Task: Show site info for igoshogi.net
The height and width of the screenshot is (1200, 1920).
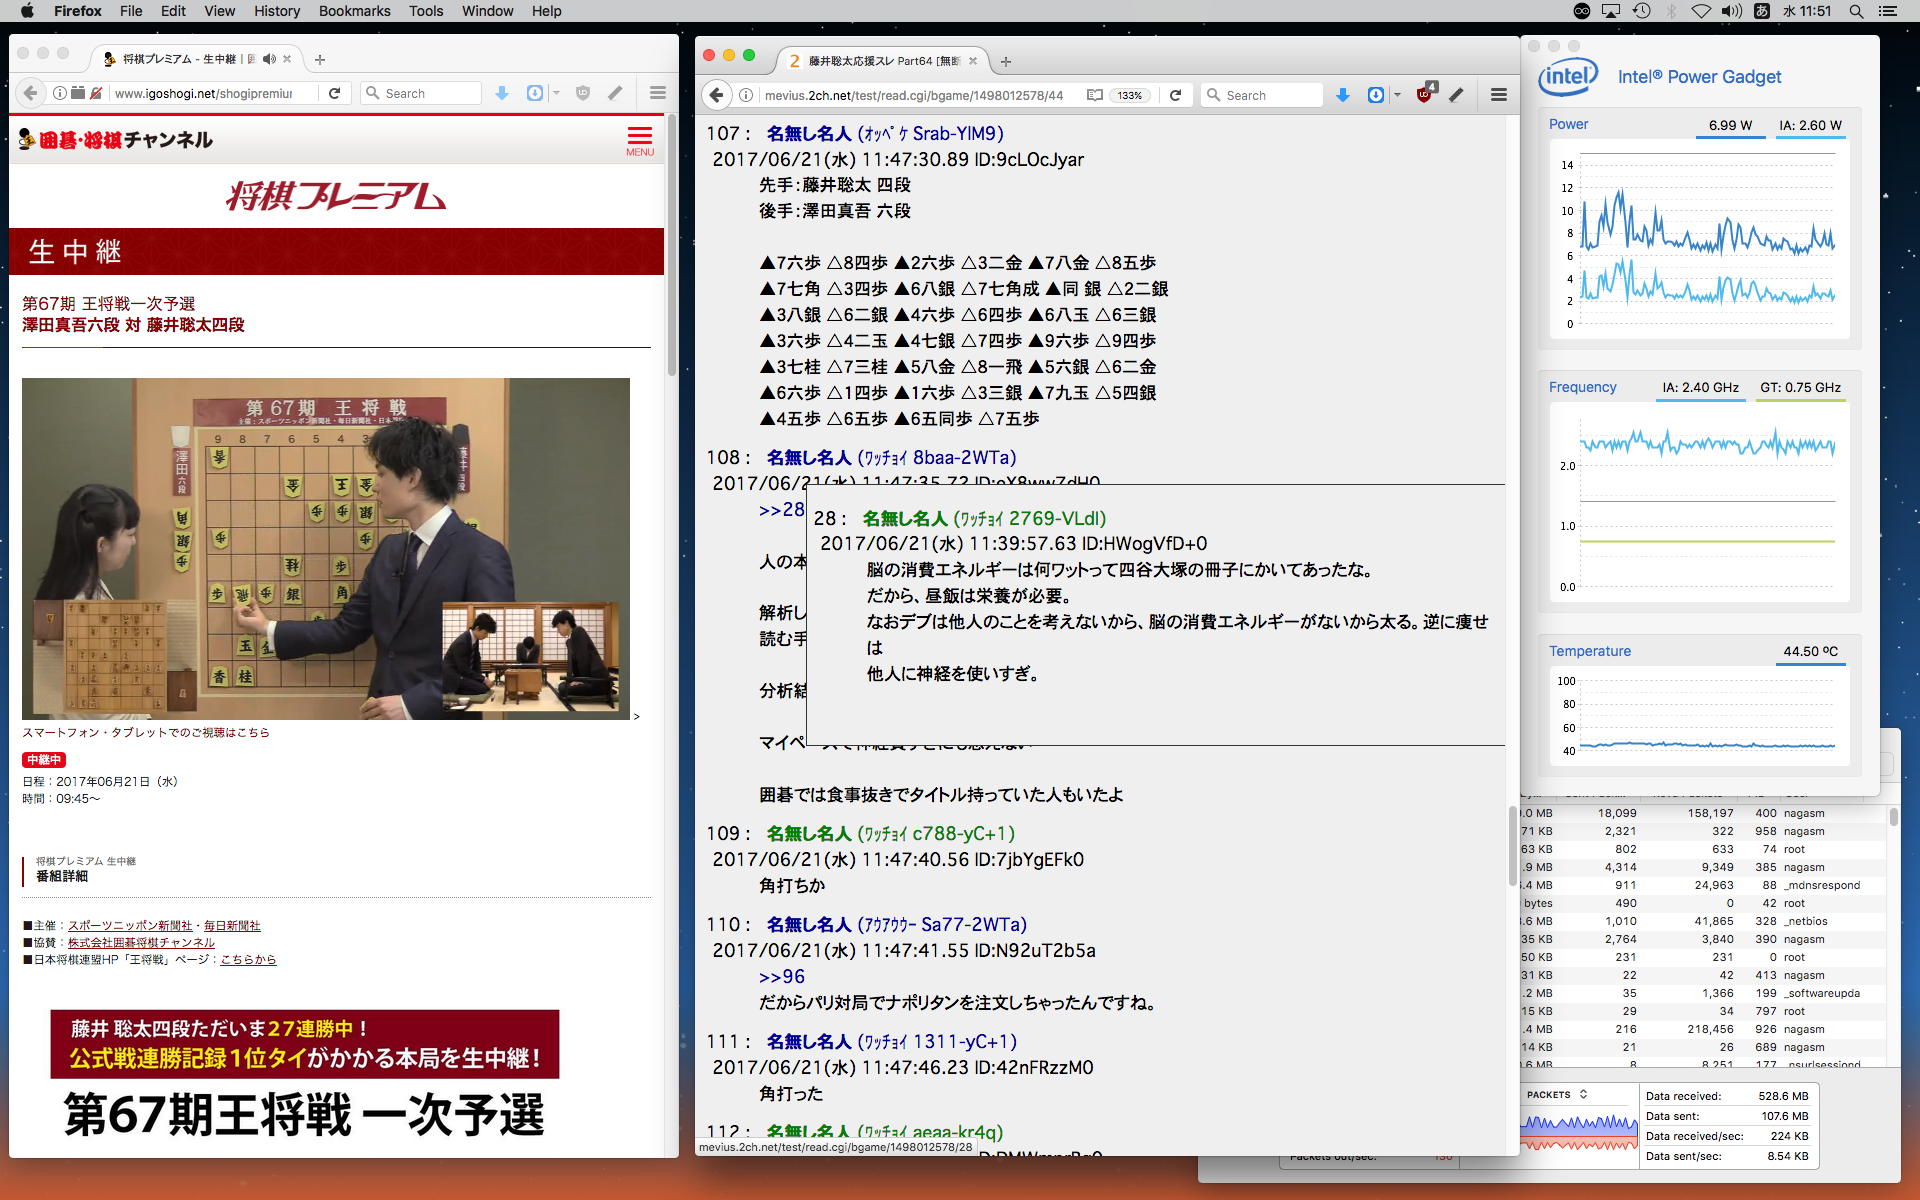Action: [x=60, y=93]
